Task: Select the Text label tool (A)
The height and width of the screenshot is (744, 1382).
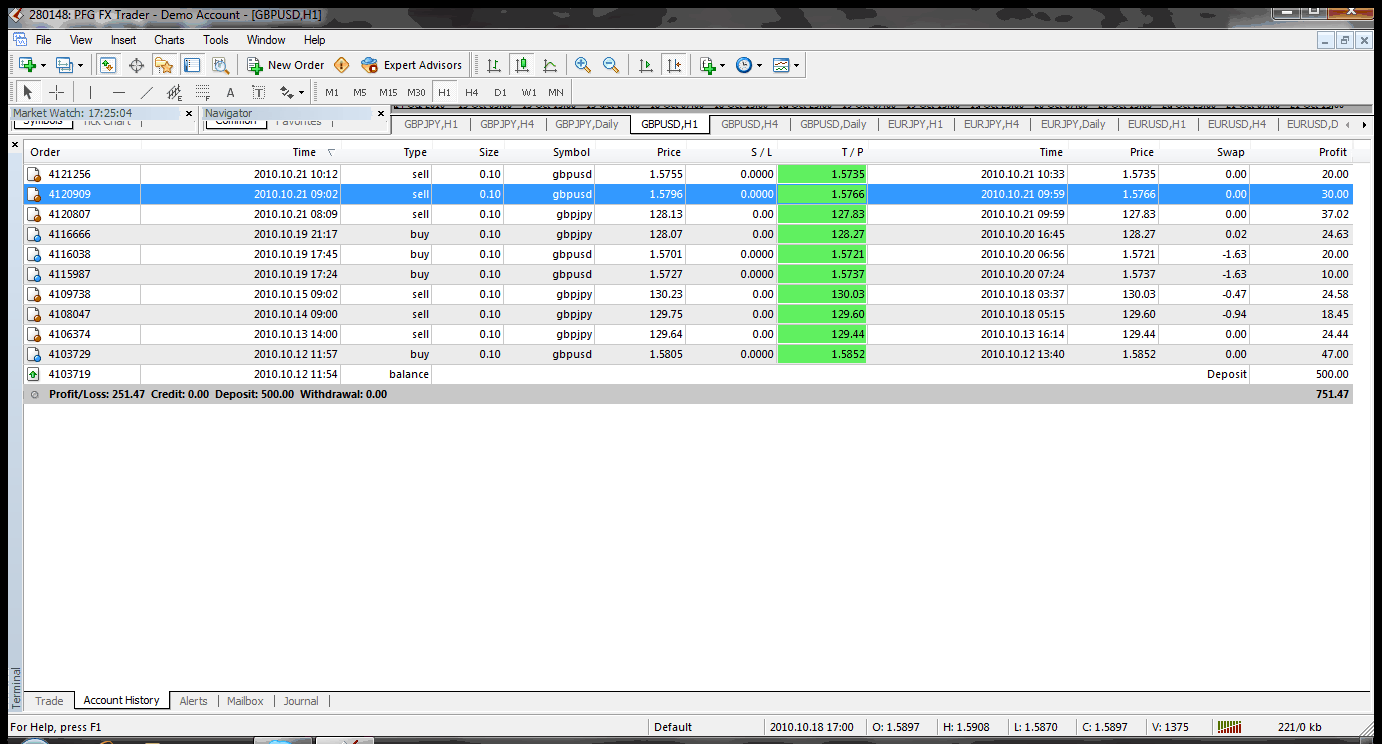Action: (230, 92)
